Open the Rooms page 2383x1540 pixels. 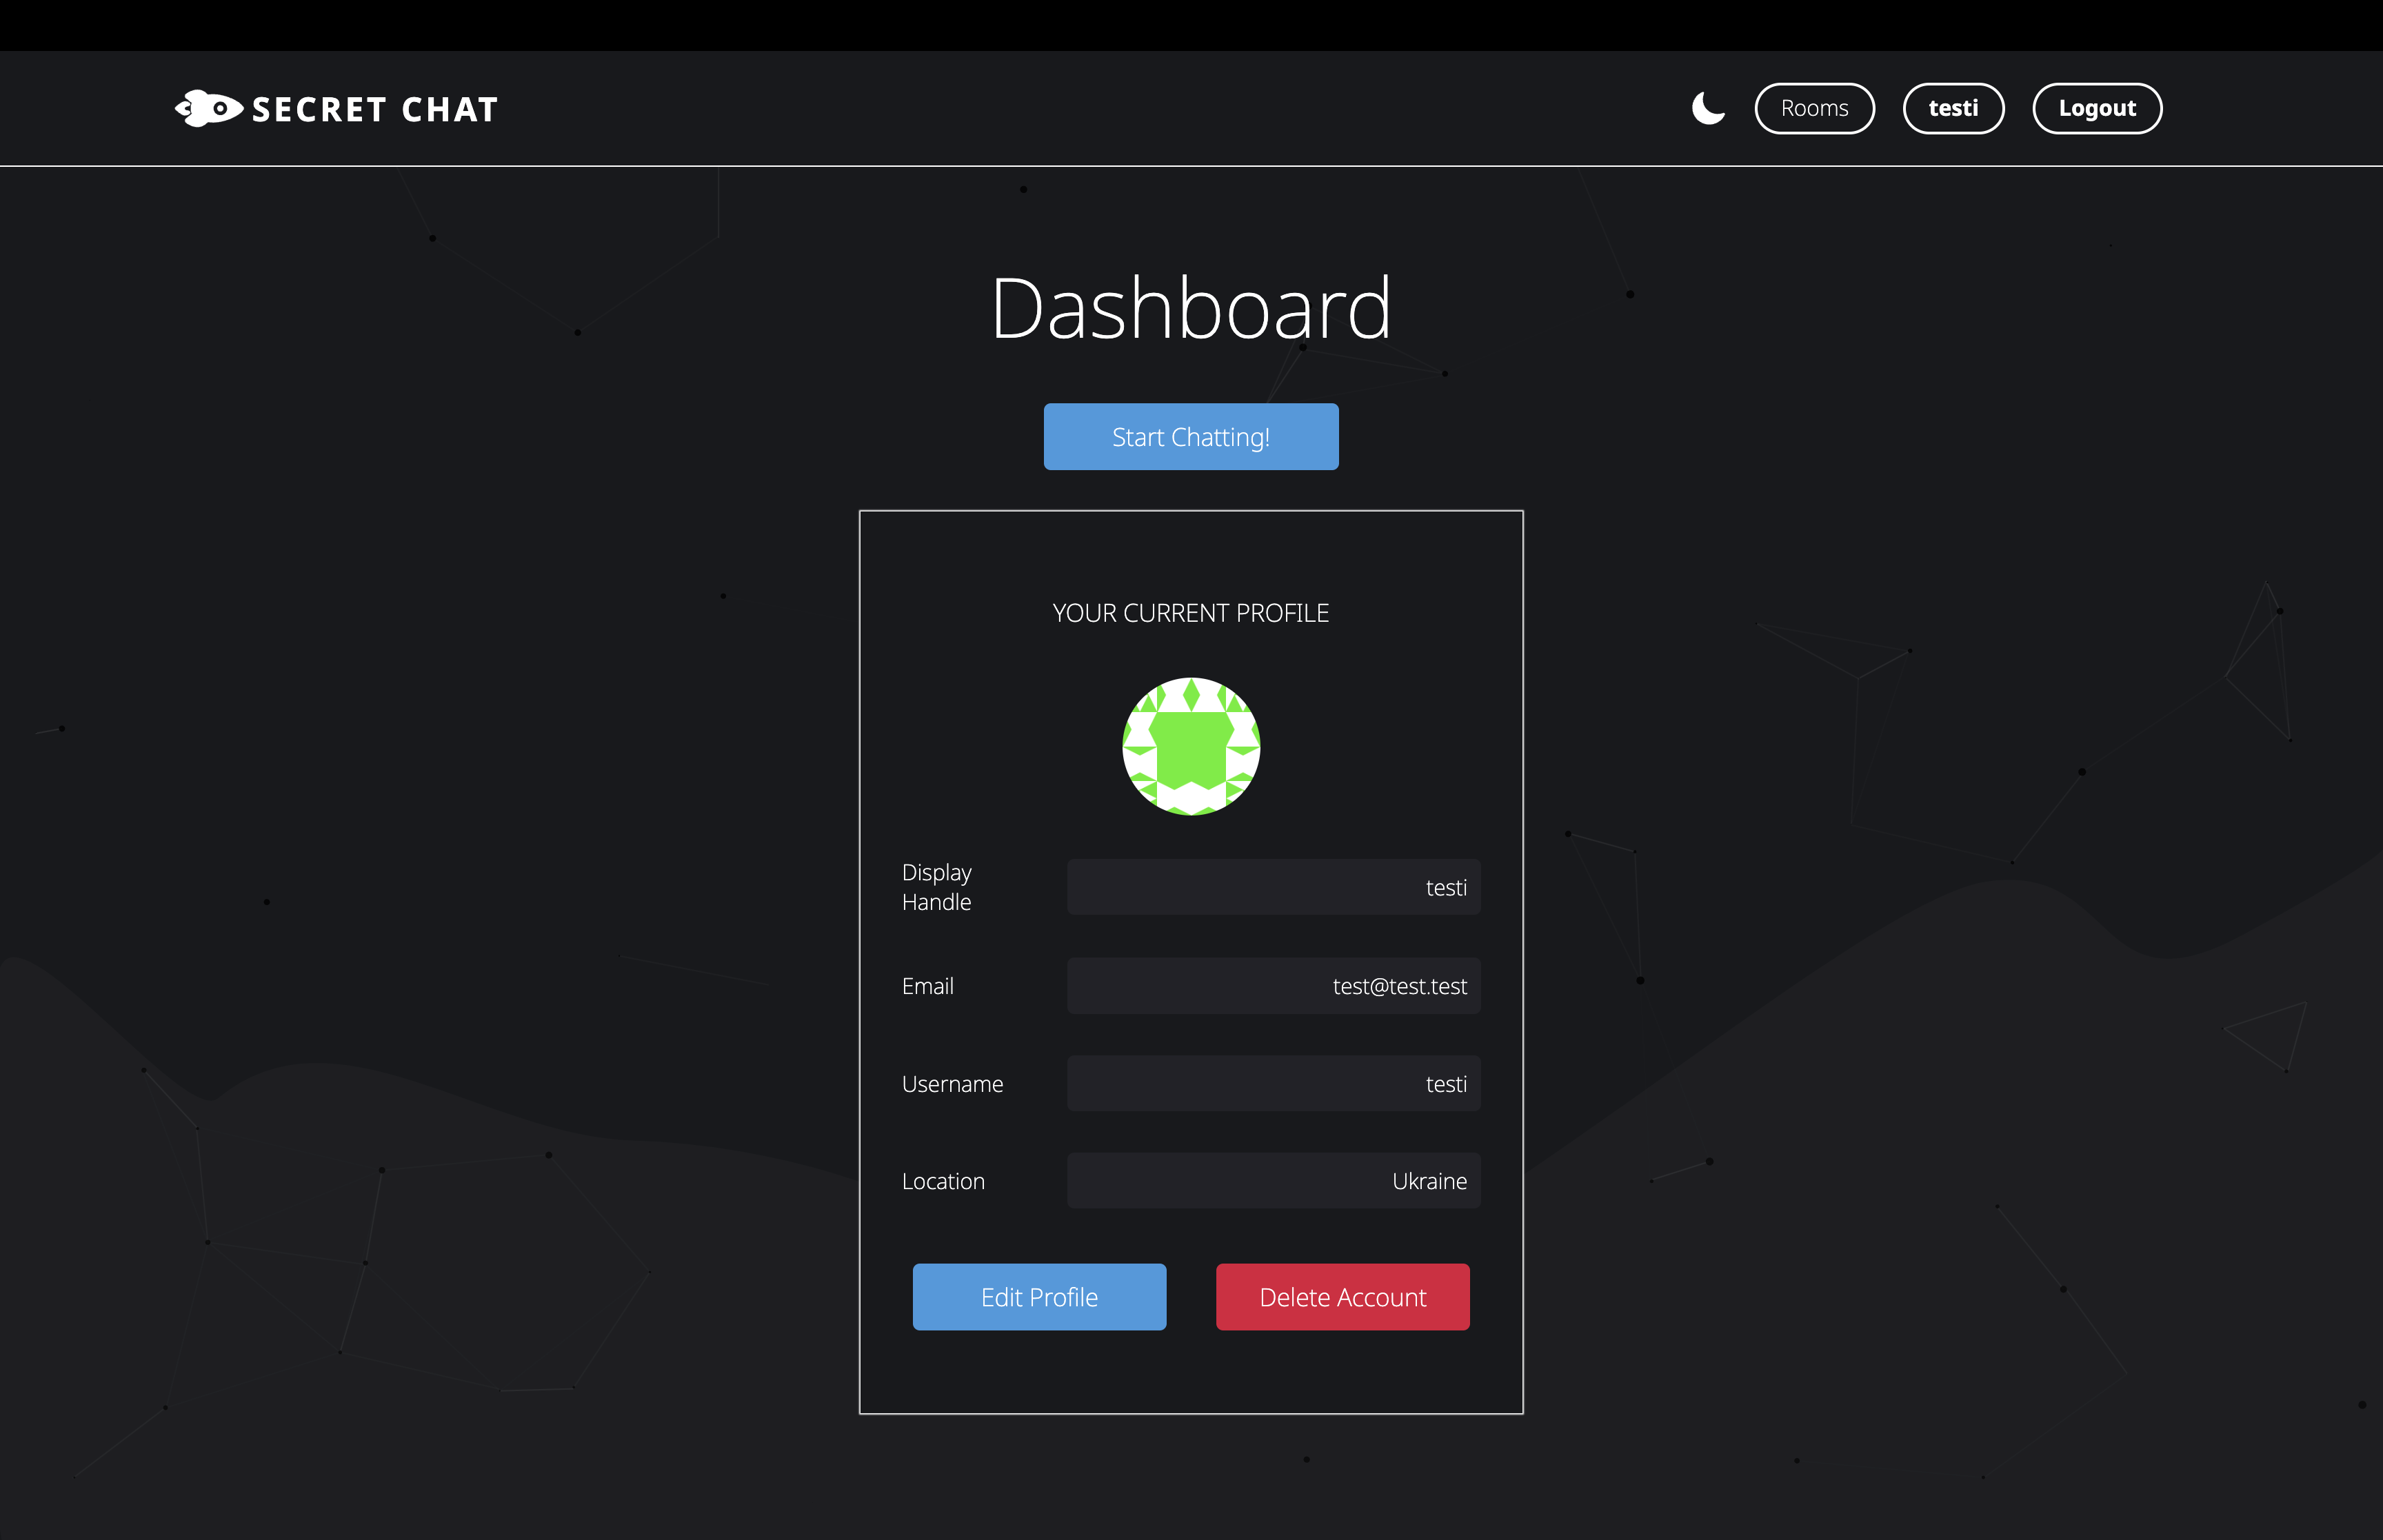coord(1814,108)
